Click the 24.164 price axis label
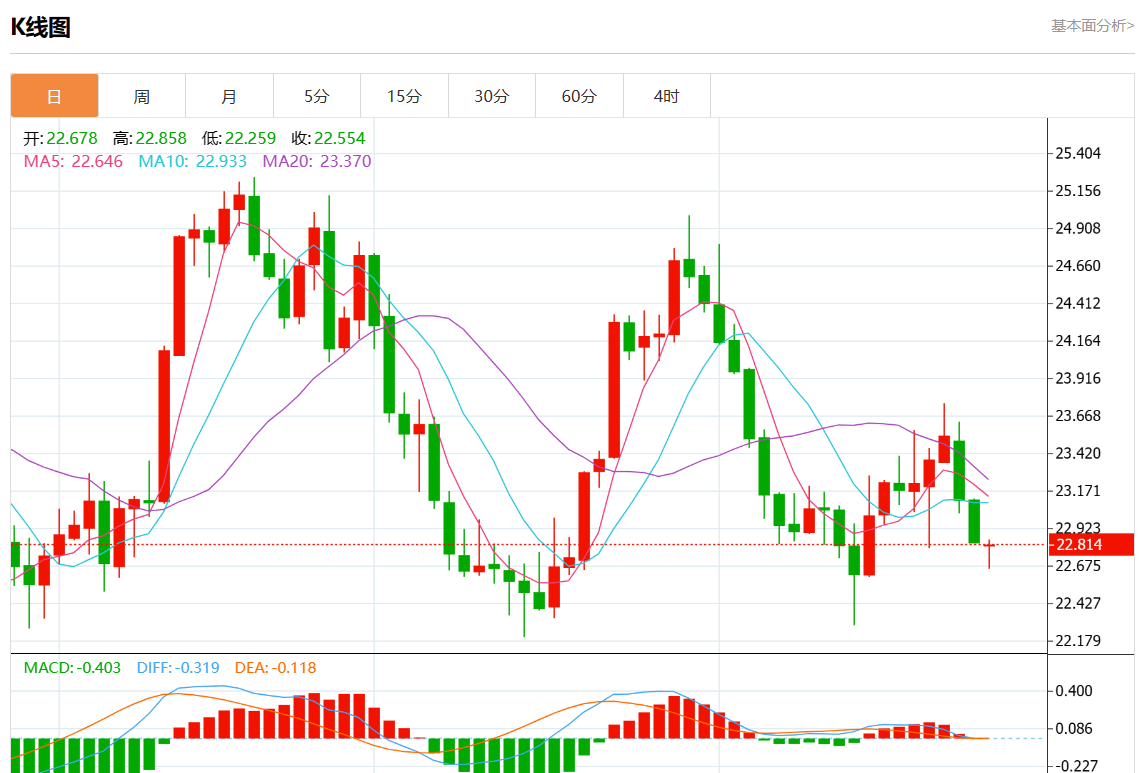Viewport: 1148px width, 773px height. click(1078, 340)
